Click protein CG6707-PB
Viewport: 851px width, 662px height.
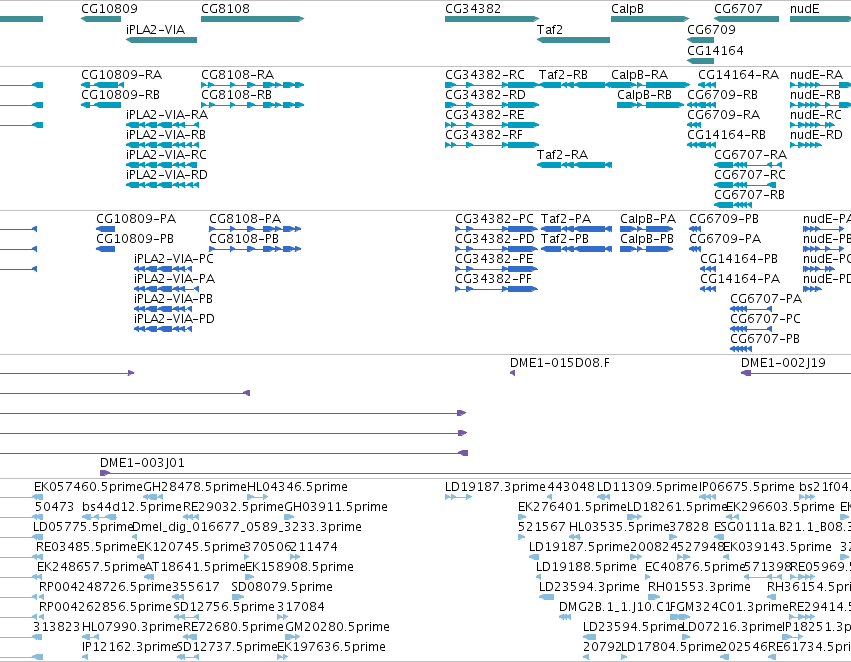click(x=765, y=339)
